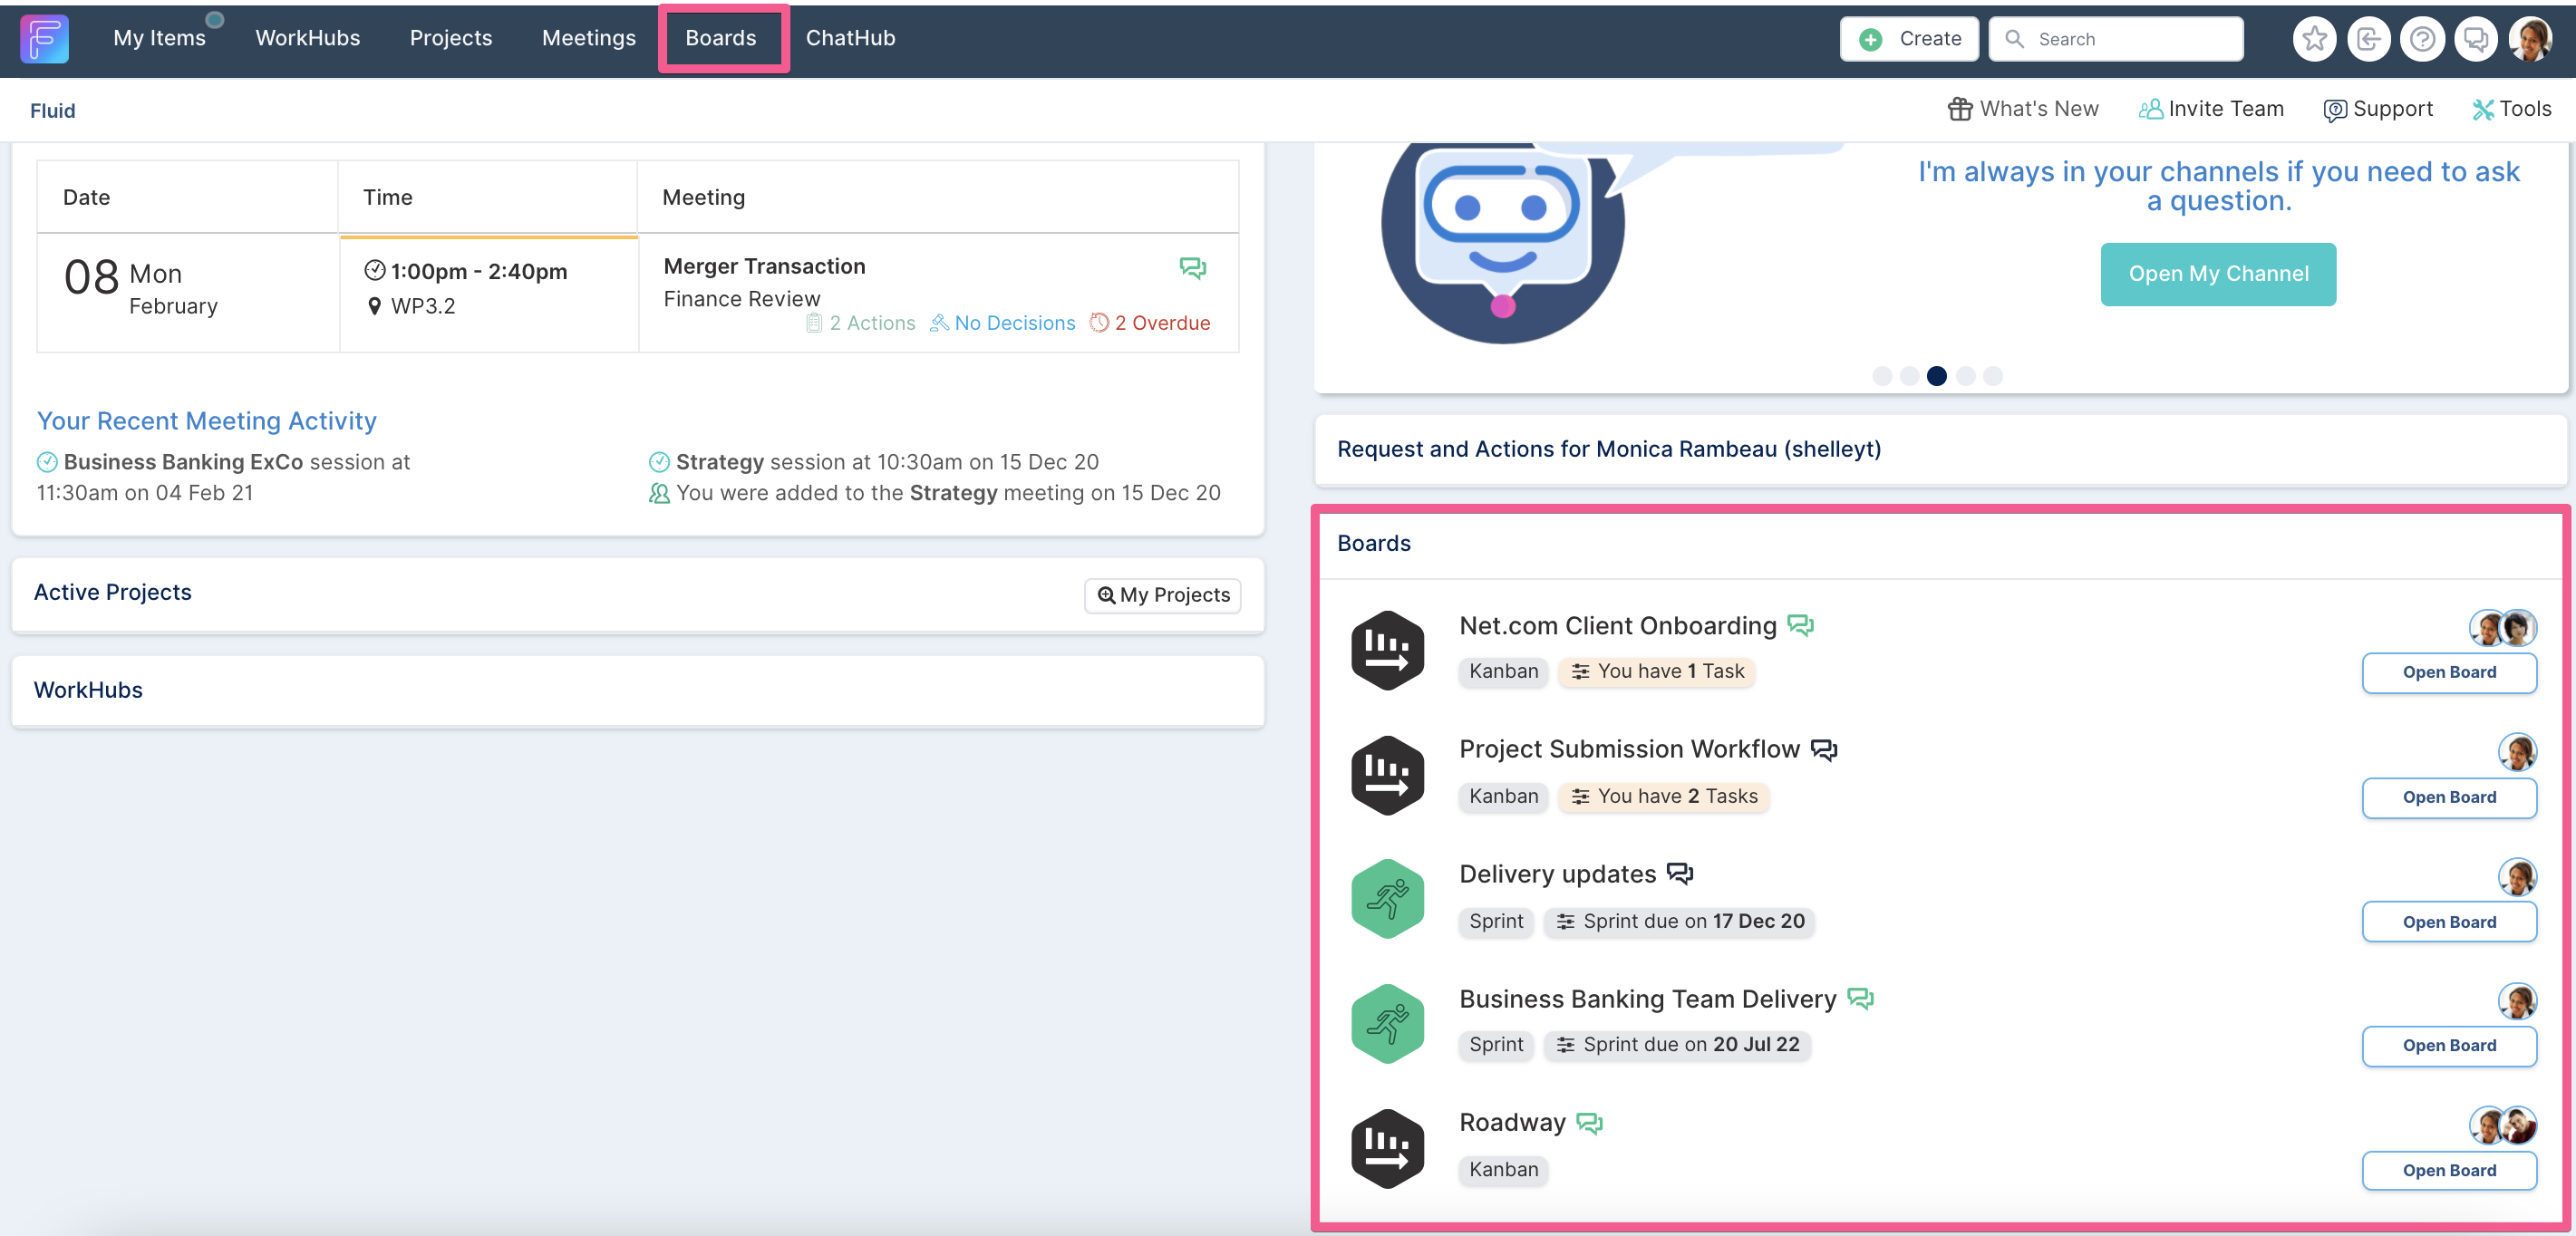
Task: Click the Fluid logo icon
Action: pos(44,39)
